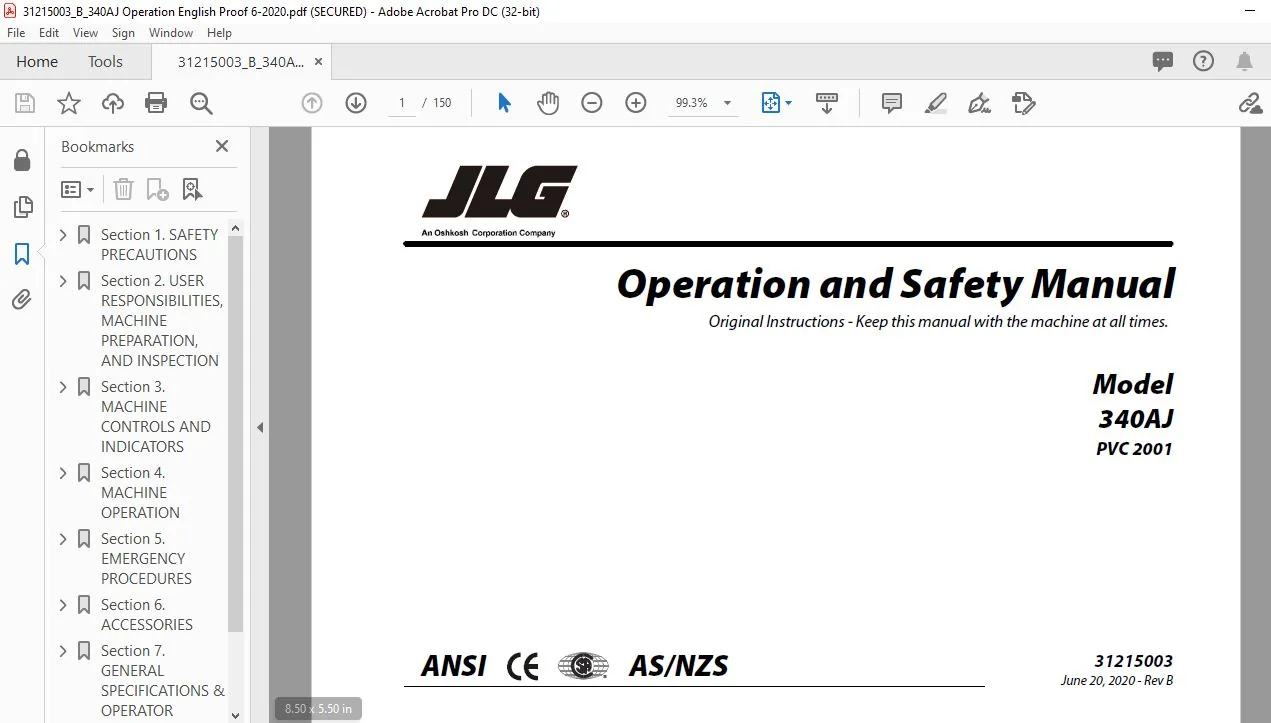The width and height of the screenshot is (1271, 723).
Task: Jump to Section 5 Emergency Procedures
Action: 146,558
